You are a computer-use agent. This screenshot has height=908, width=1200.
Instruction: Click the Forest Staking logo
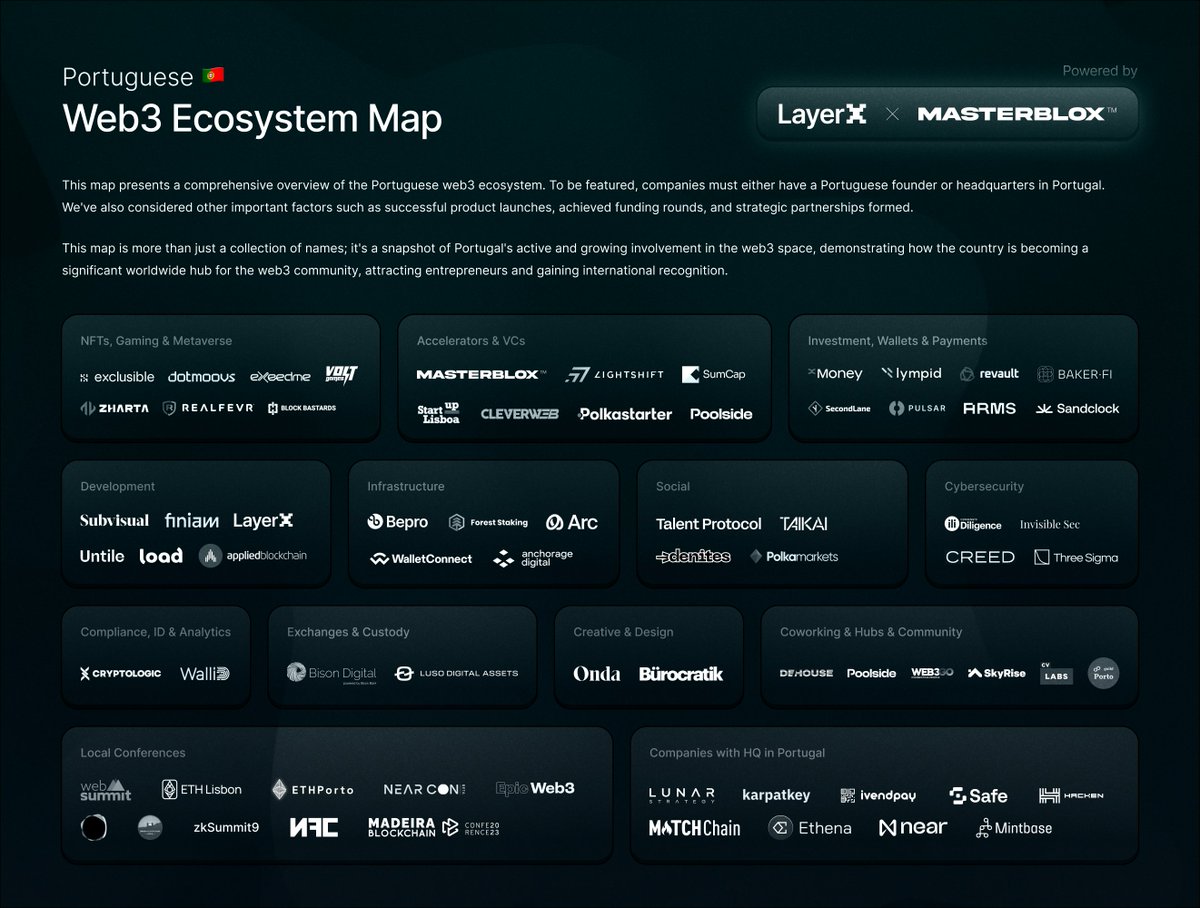pyautogui.click(x=488, y=522)
